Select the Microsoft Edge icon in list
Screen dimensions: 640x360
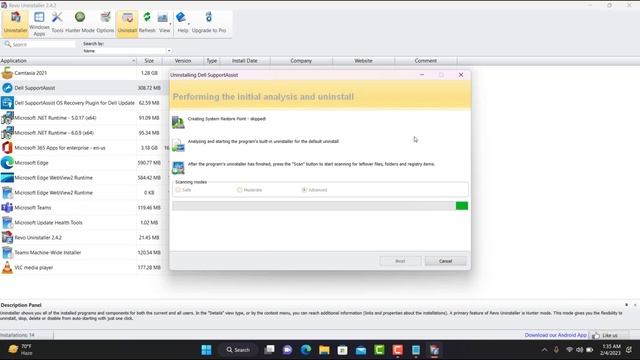point(7,162)
